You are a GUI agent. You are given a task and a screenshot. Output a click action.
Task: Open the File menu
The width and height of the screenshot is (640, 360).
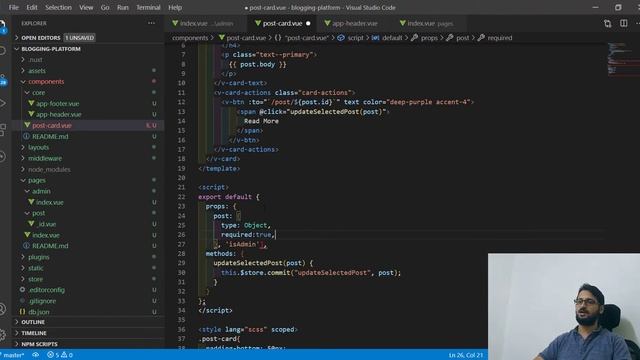pos(13,7)
